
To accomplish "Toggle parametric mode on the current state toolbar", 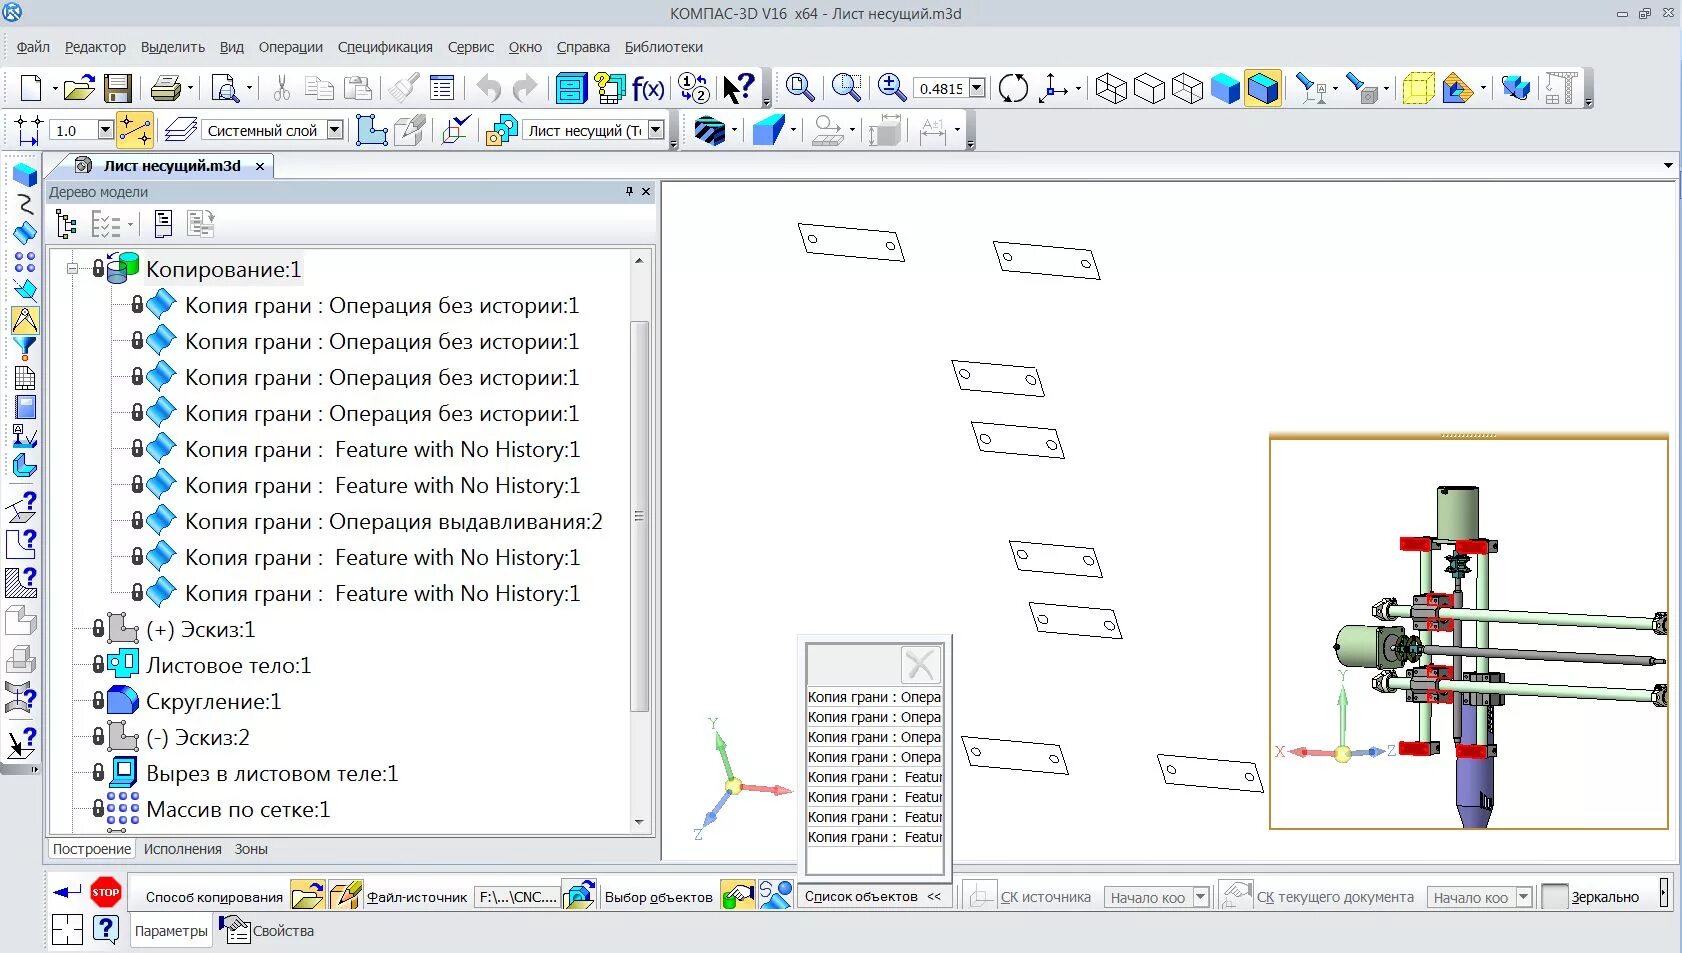I will pyautogui.click(x=134, y=130).
